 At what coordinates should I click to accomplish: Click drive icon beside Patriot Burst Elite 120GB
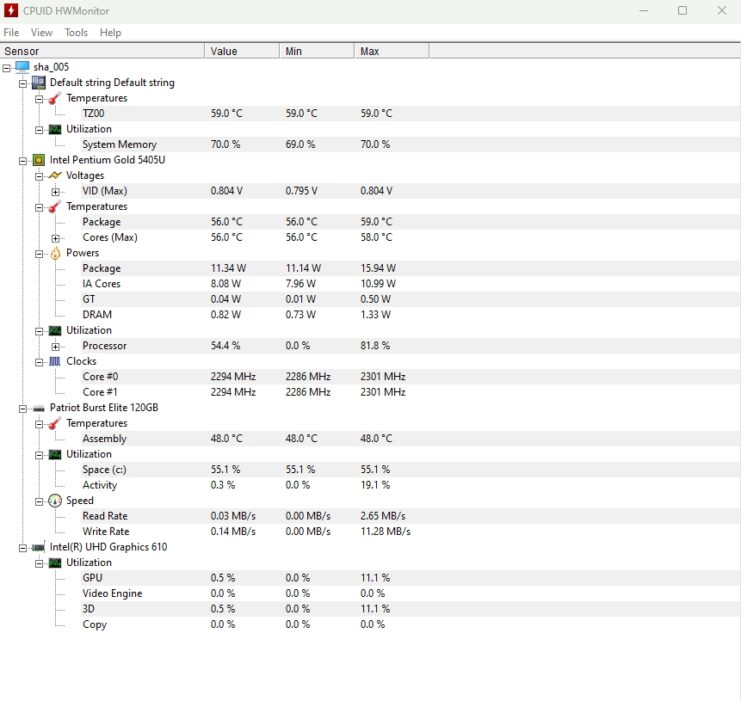39,408
